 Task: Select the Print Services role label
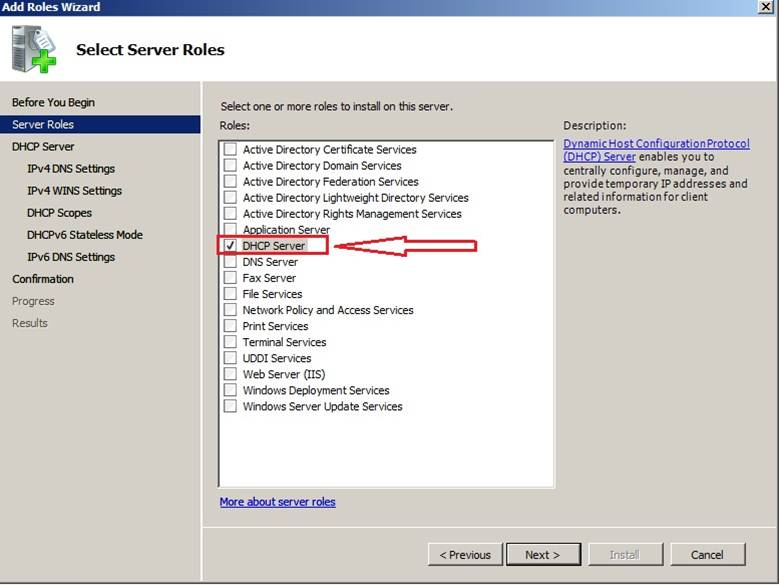[x=275, y=326]
